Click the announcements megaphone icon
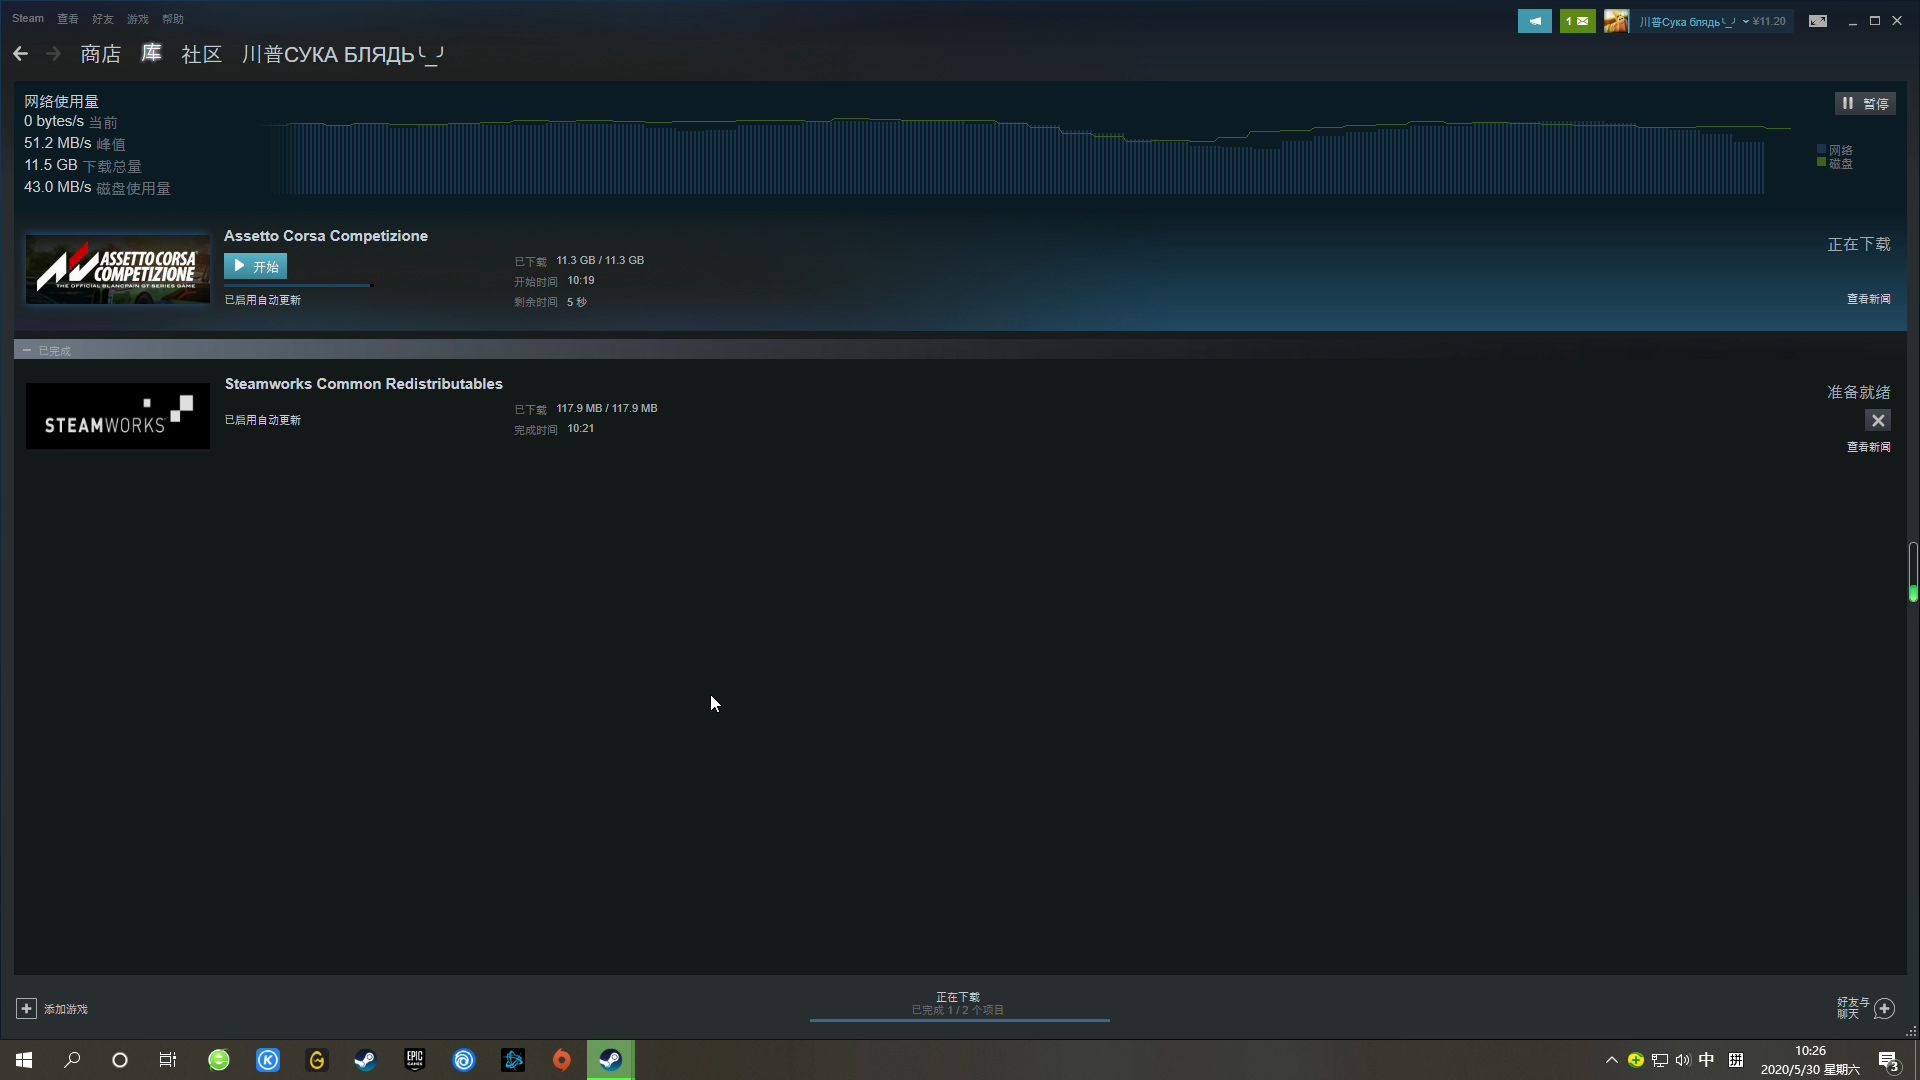The width and height of the screenshot is (1920, 1080). pos(1534,21)
